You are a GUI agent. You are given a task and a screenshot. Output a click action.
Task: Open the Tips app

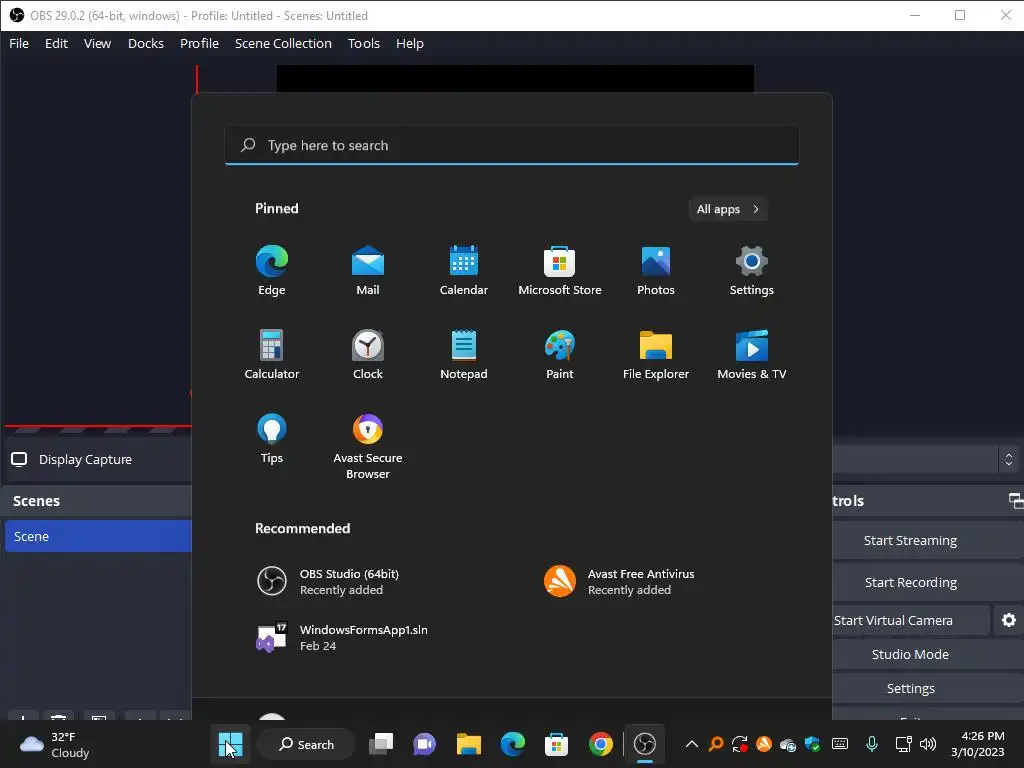[x=272, y=439]
